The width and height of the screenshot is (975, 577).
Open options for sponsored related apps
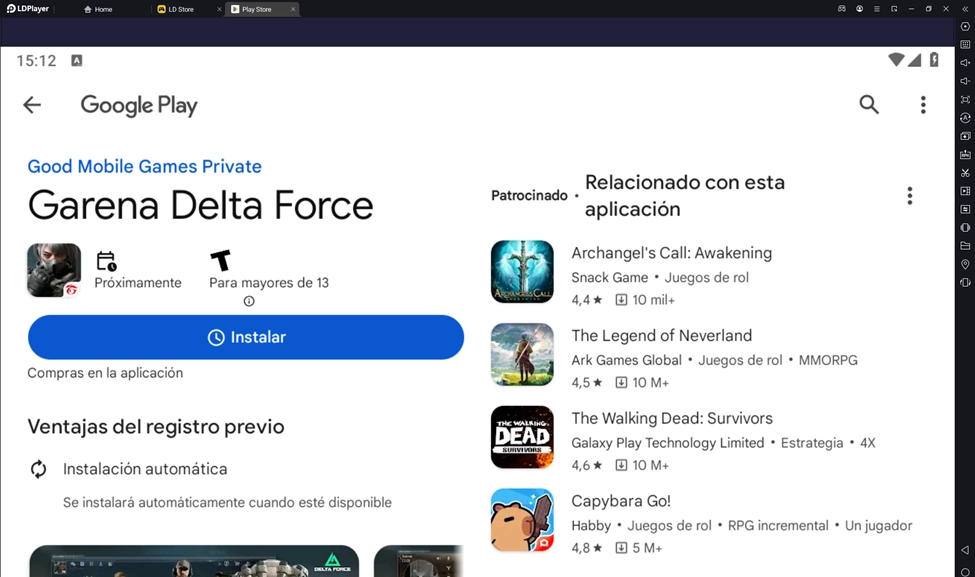[909, 196]
